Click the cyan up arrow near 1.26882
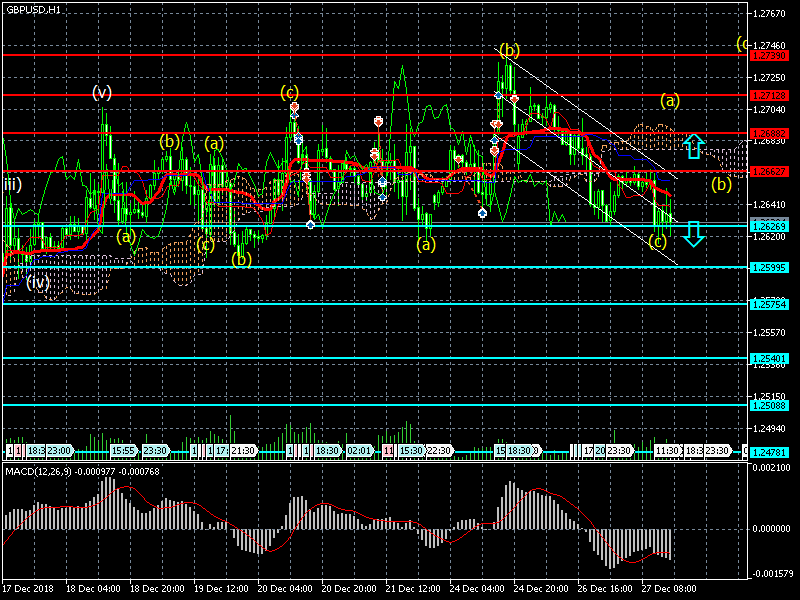800x600 pixels. [694, 146]
